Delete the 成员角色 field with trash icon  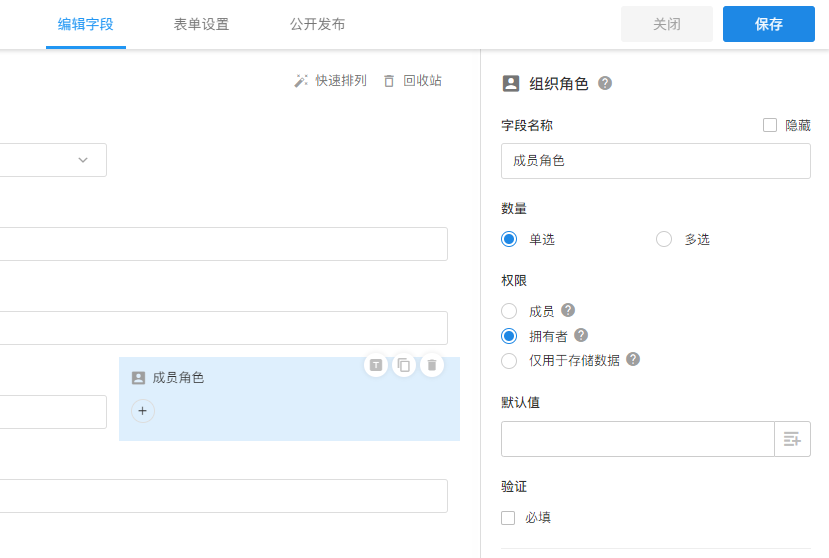431,365
